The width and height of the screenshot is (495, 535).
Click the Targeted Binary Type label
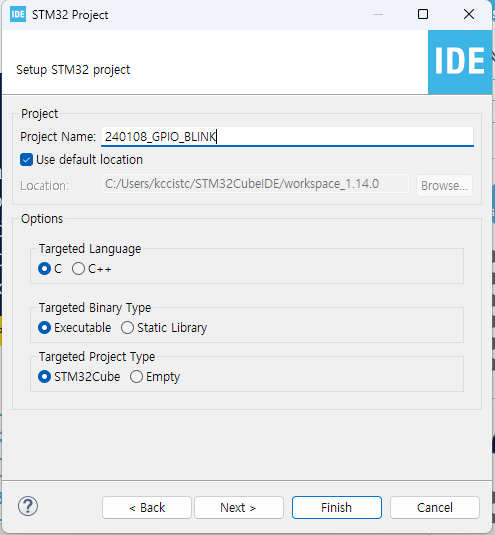coord(95,308)
